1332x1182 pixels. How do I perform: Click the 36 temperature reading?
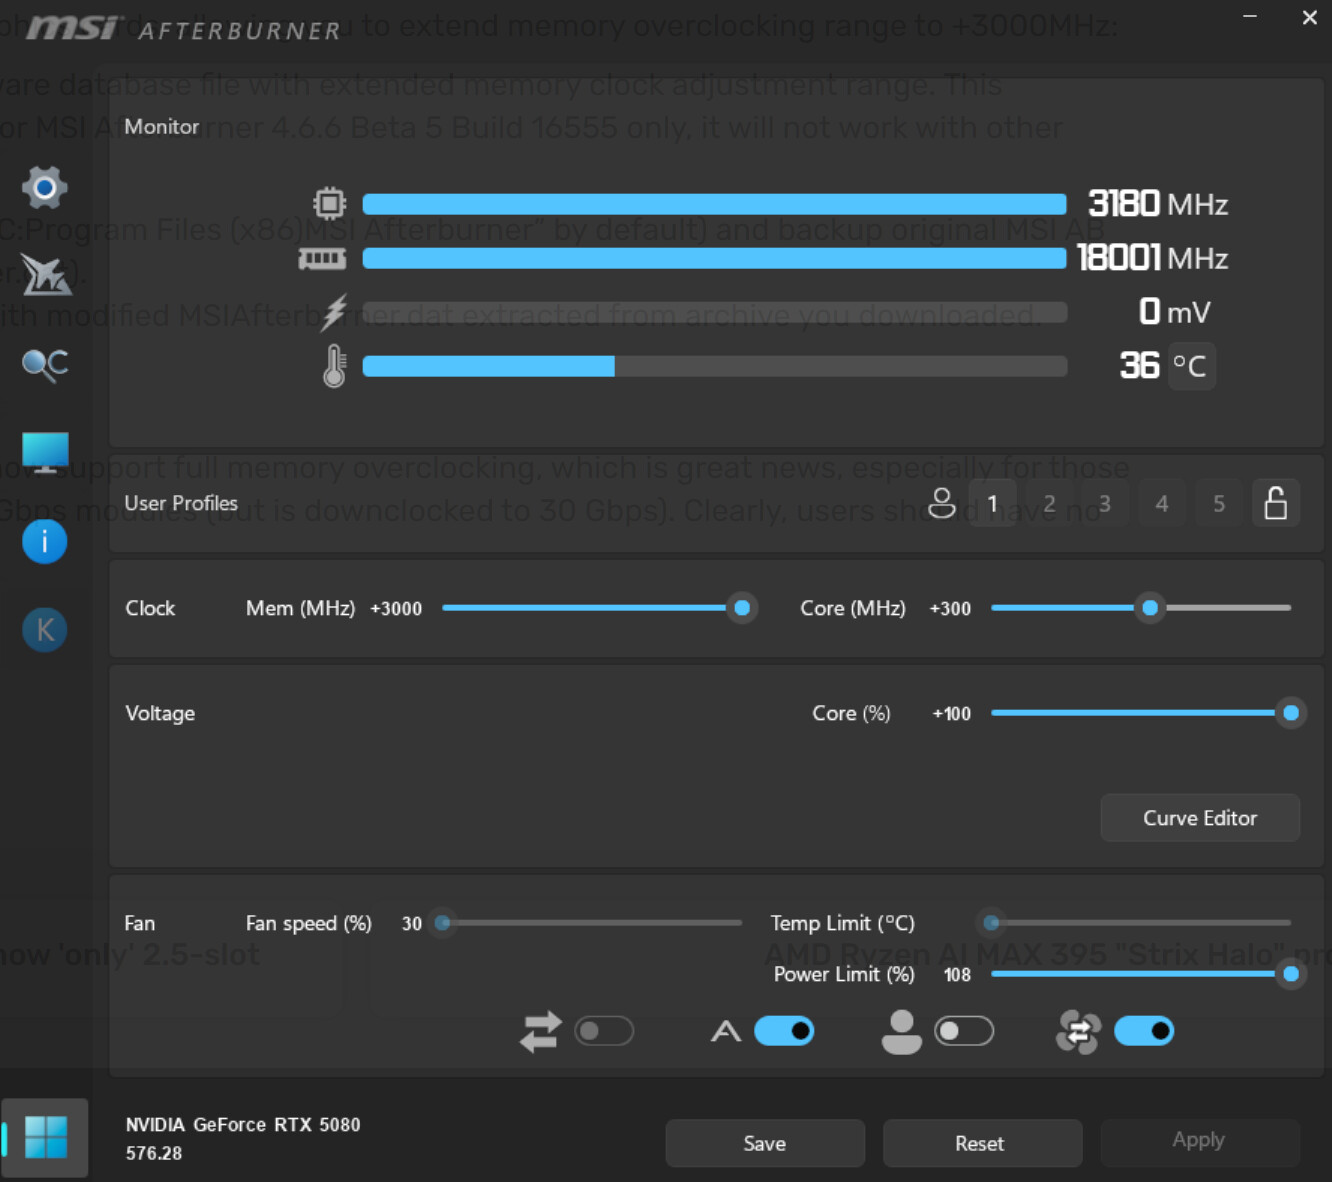coord(1139,366)
